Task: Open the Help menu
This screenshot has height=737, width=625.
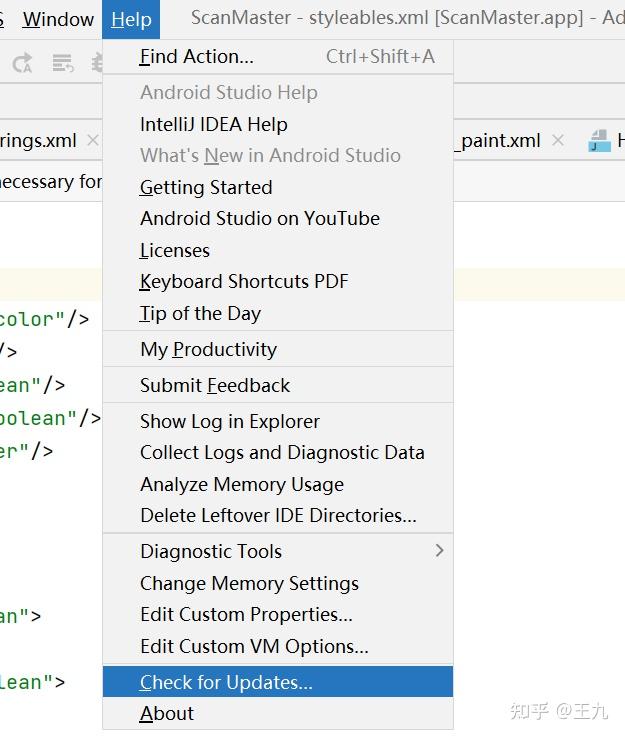Action: coord(131,19)
